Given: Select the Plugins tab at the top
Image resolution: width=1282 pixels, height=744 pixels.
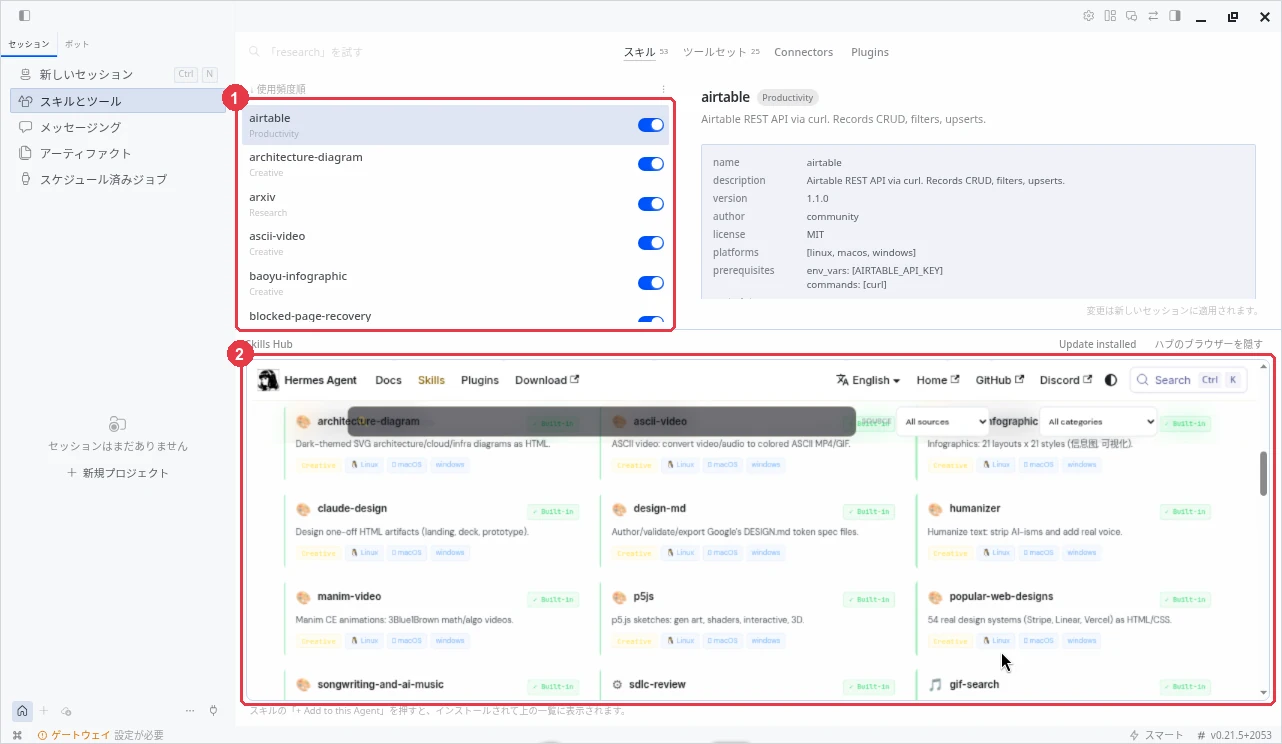Looking at the screenshot, I should pos(870,52).
